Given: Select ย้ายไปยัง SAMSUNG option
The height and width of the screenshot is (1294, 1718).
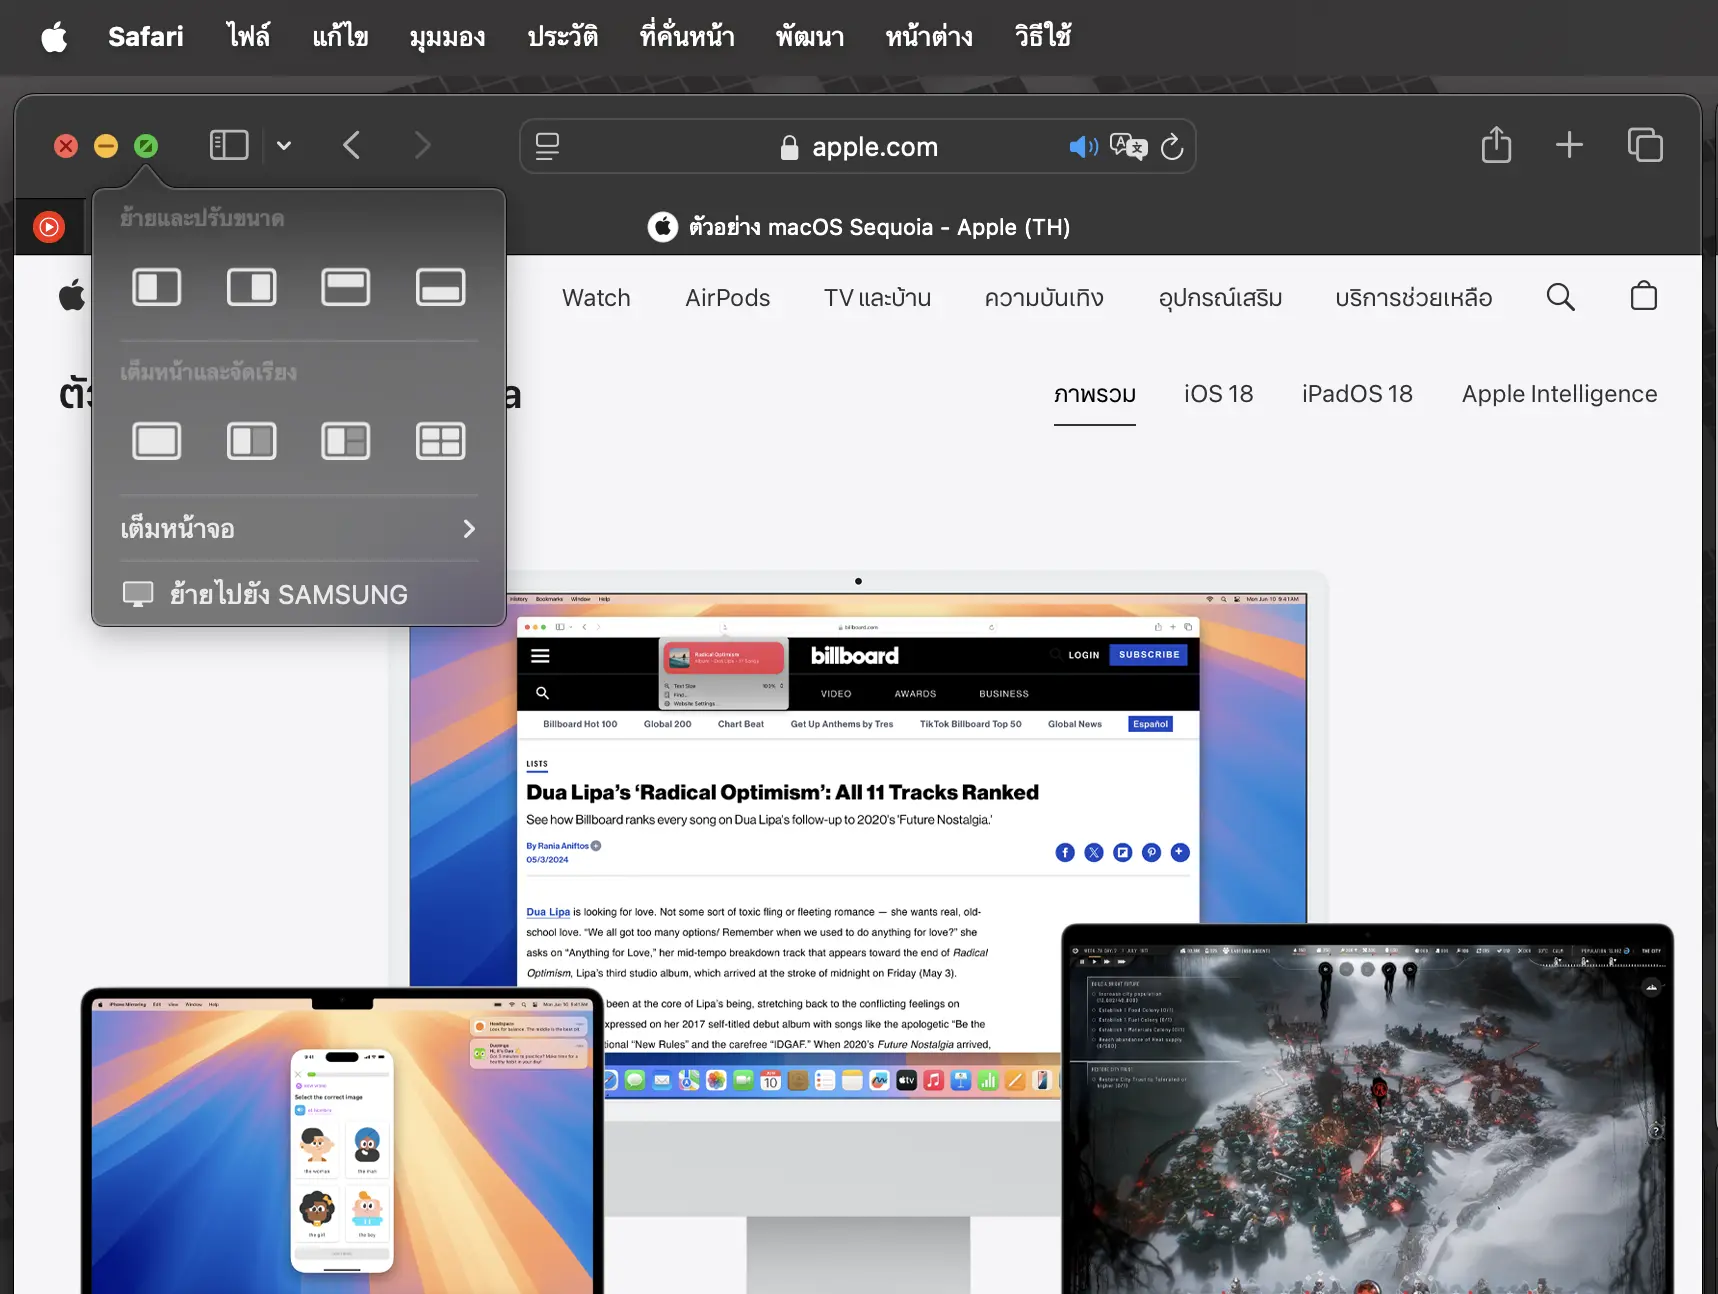Looking at the screenshot, I should pos(288,595).
